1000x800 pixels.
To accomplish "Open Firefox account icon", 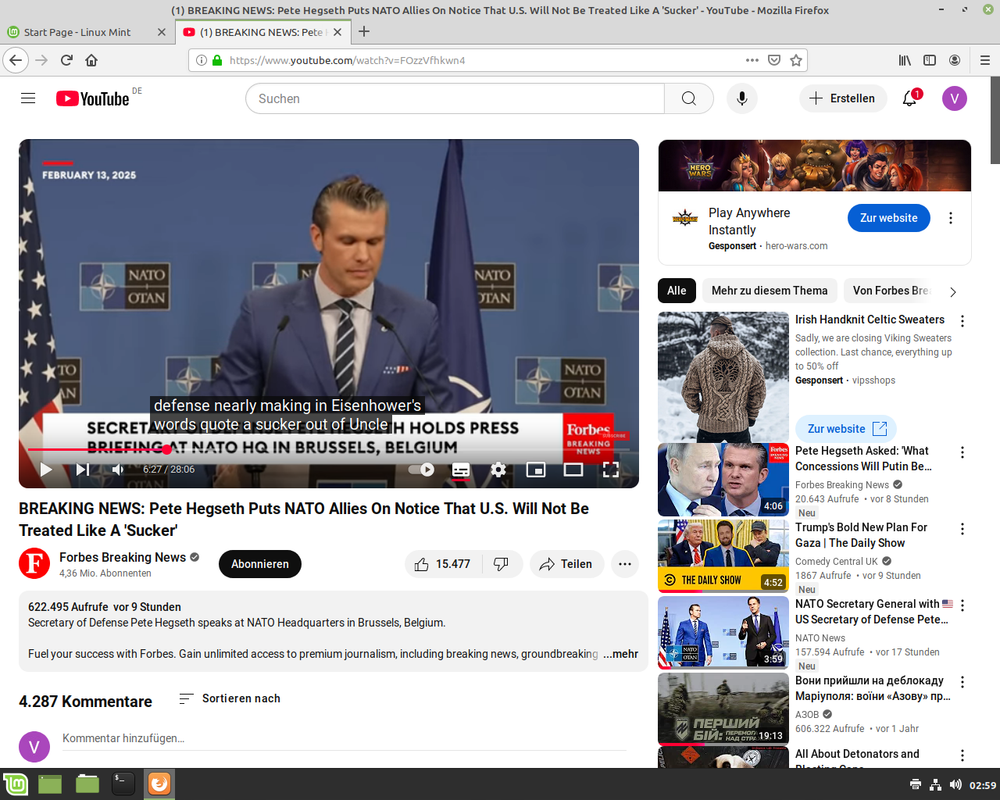I will coord(955,60).
